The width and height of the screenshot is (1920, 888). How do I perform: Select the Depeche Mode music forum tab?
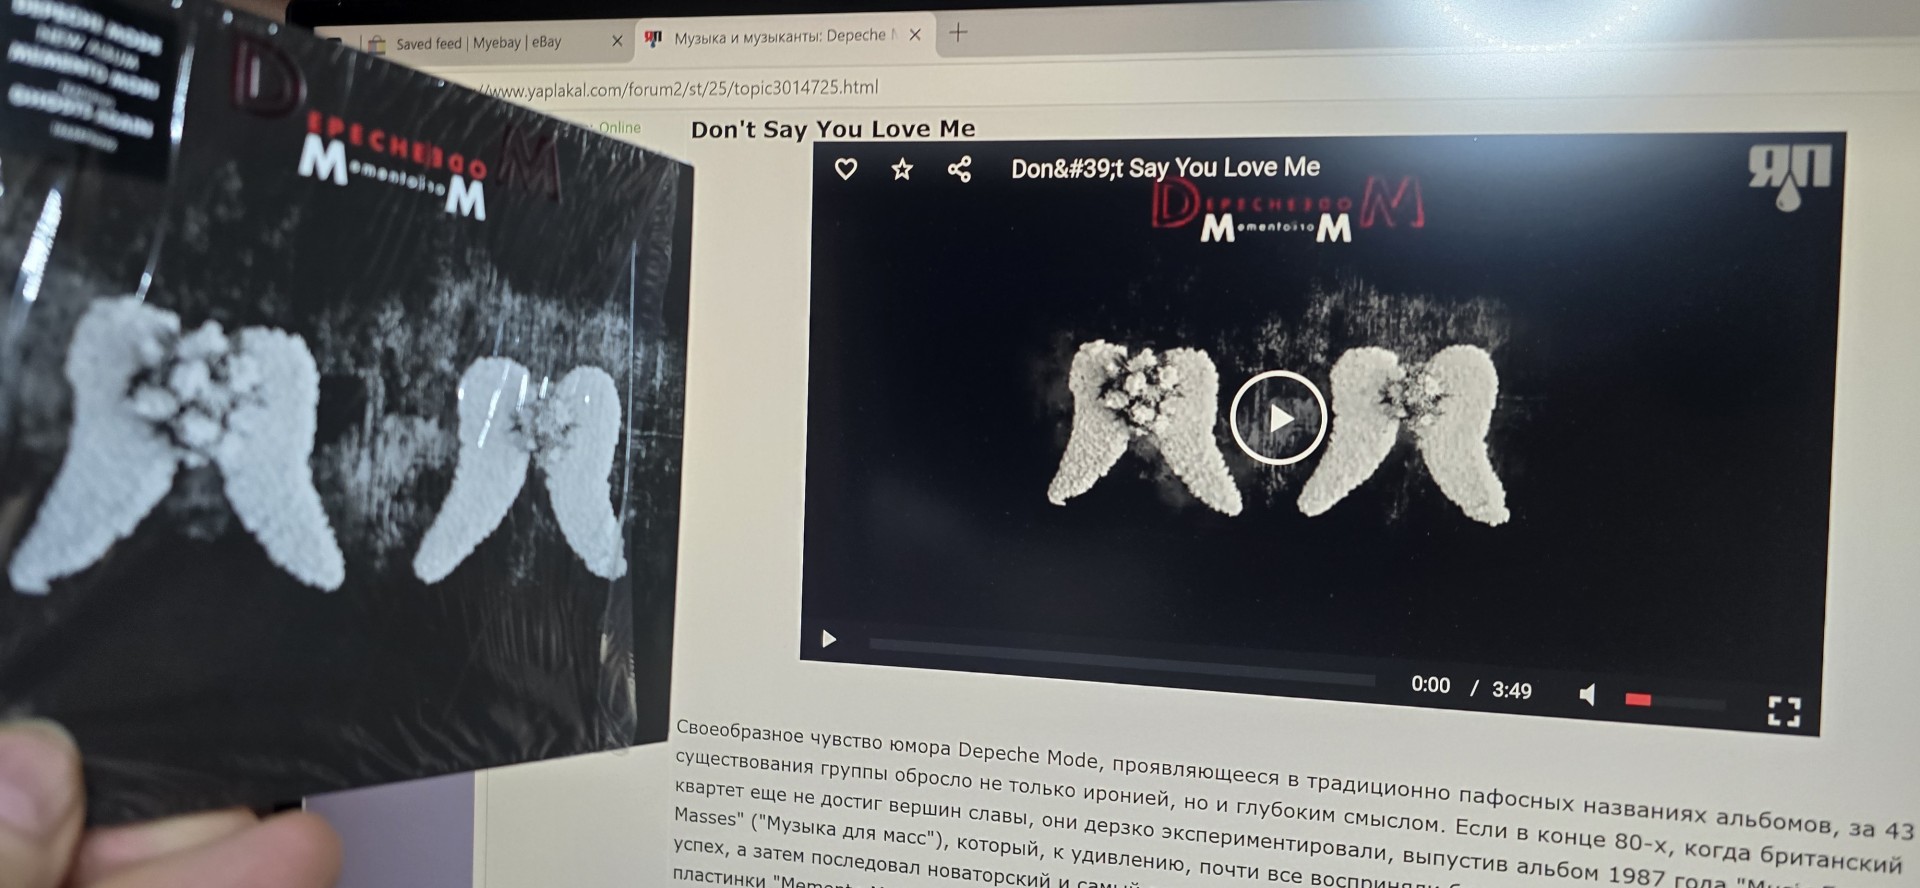[x=783, y=38]
